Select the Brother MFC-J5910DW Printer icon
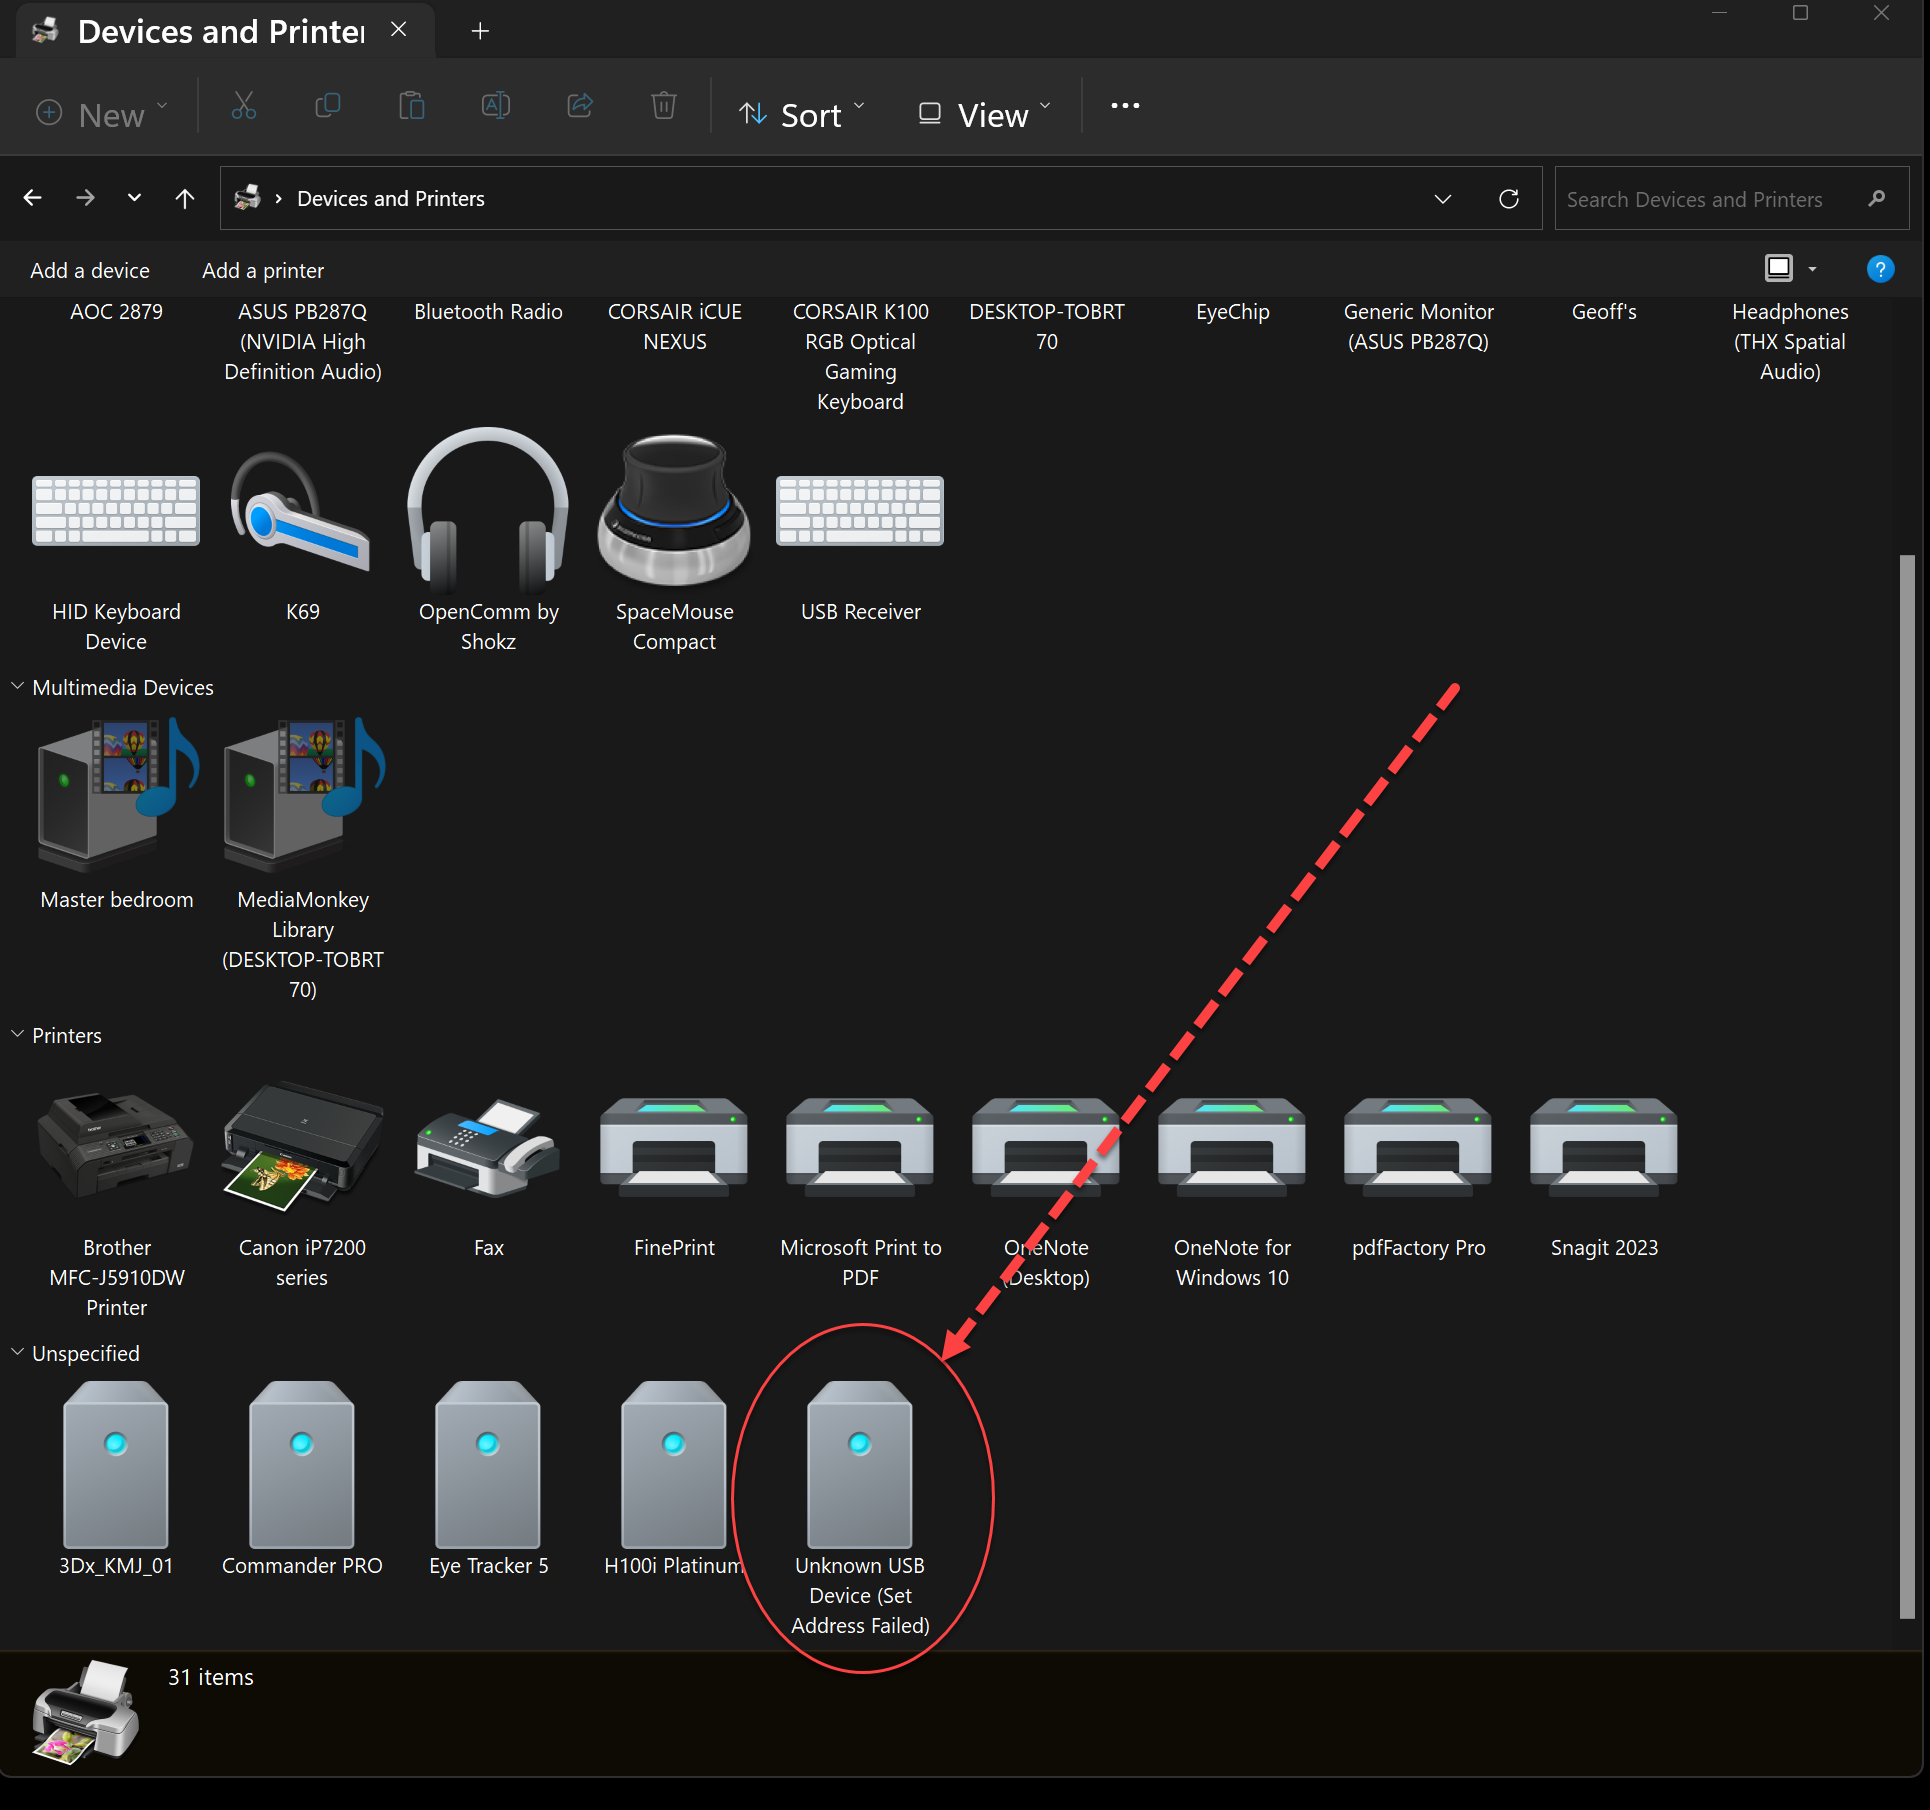 pyautogui.click(x=116, y=1145)
